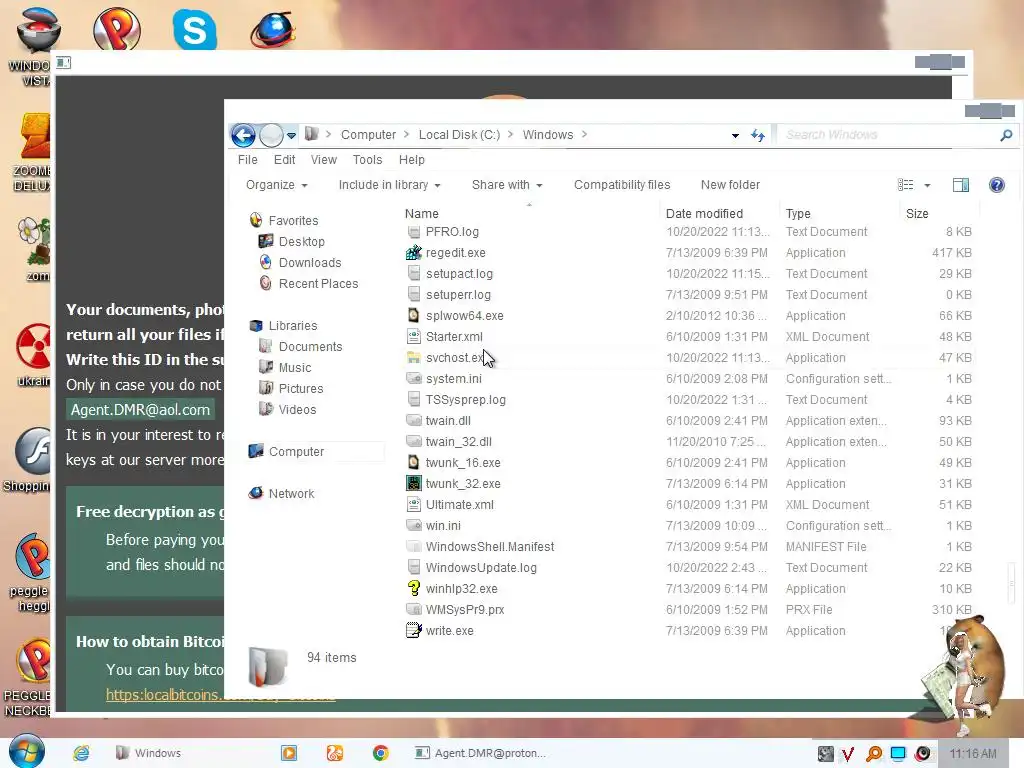1024x768 pixels.
Task: Switch to the Agent.DMR@proton taskbar button
Action: 481,753
